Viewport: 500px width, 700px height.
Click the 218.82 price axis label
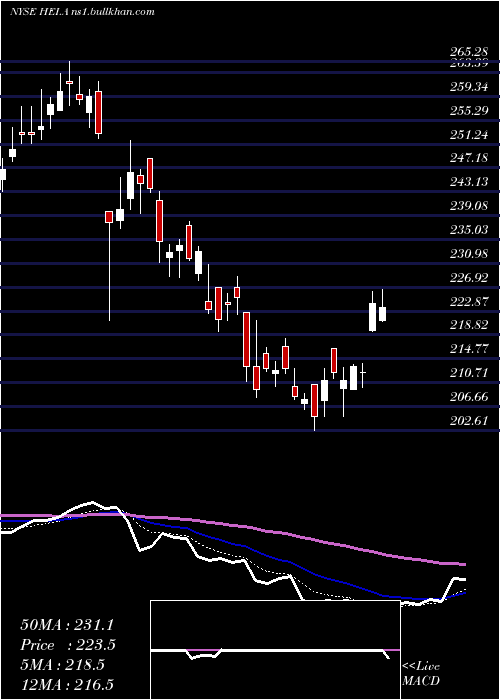pyautogui.click(x=469, y=325)
